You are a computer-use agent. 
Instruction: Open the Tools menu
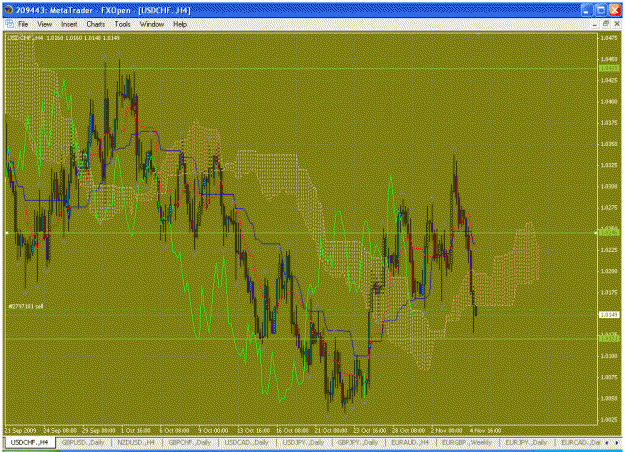[122, 24]
